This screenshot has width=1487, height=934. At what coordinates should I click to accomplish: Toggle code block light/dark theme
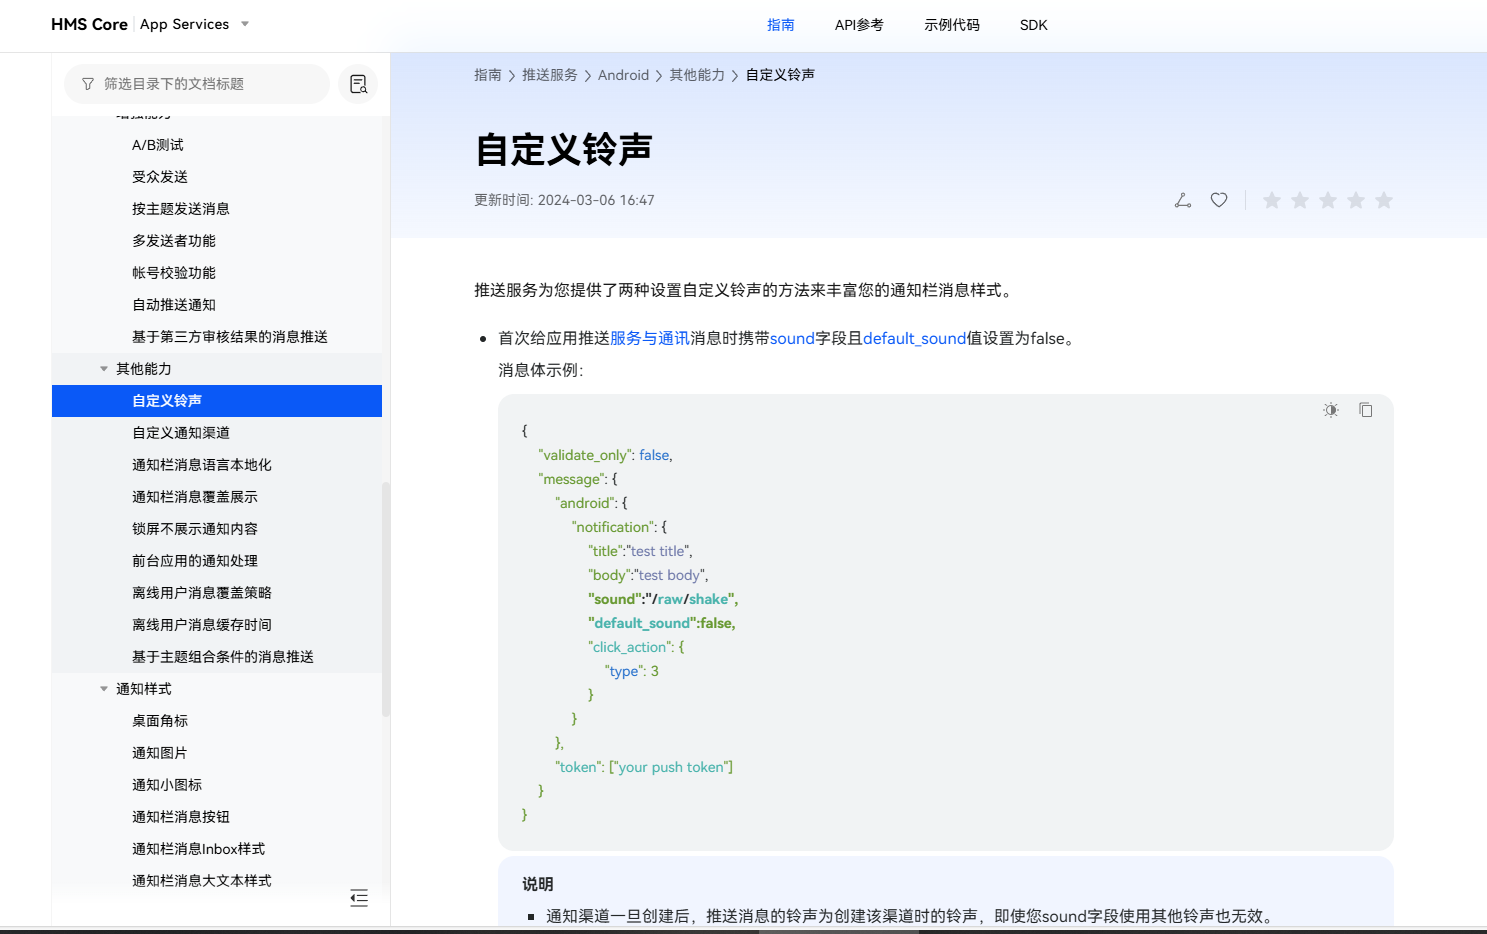pyautogui.click(x=1331, y=410)
